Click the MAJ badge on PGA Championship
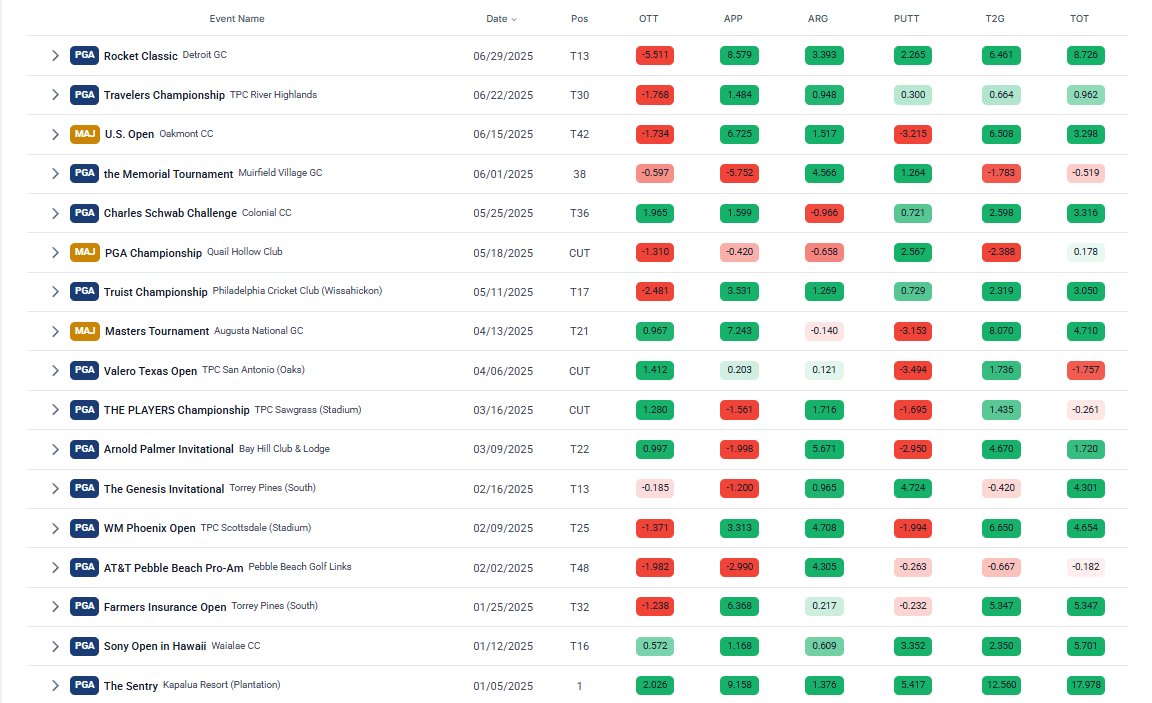Viewport: 1152px width, 703px height. (x=84, y=252)
